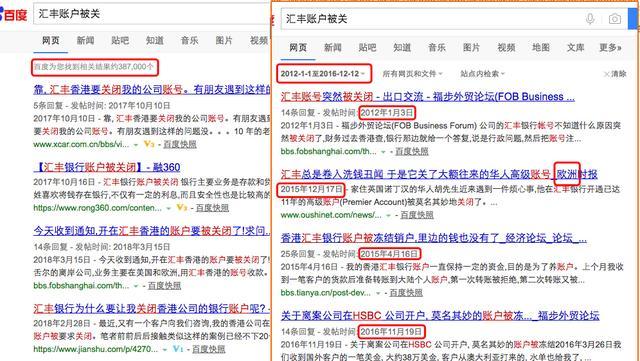Open the 更多» tab menu
This screenshot has height=361, width=640.
coord(610,48)
